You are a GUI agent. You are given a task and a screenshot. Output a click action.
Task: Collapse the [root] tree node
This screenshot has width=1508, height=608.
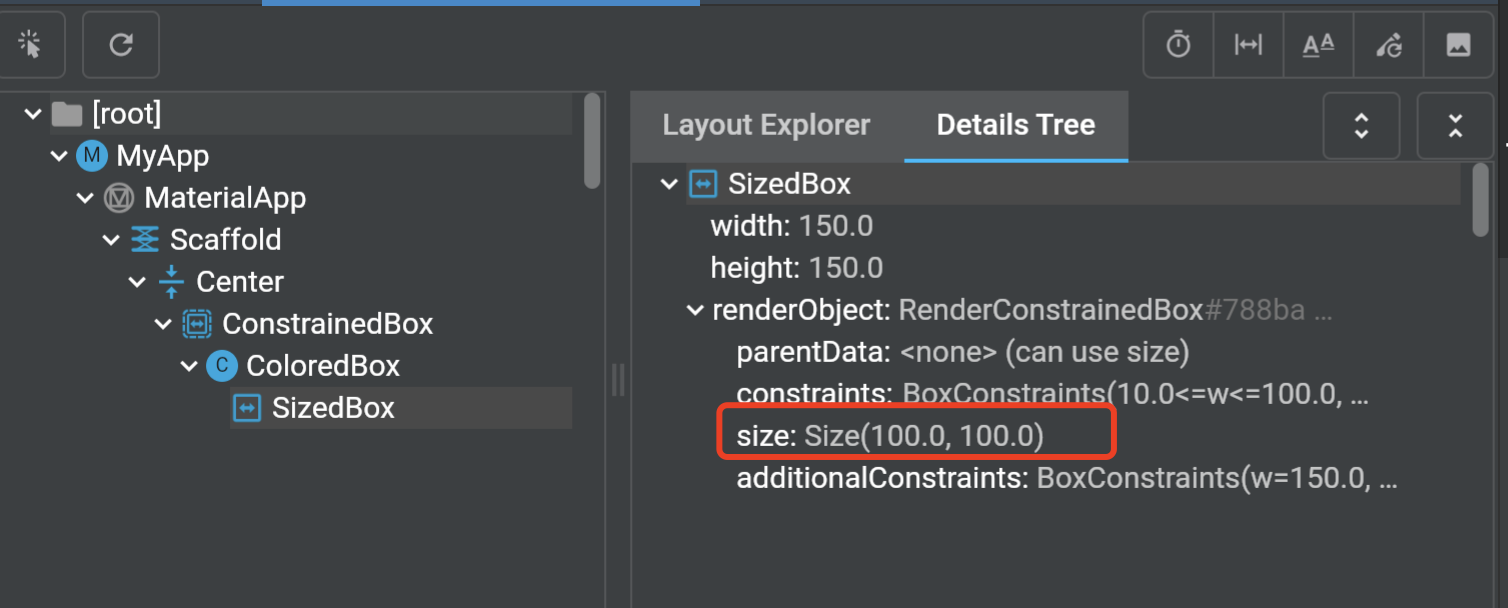coord(32,114)
